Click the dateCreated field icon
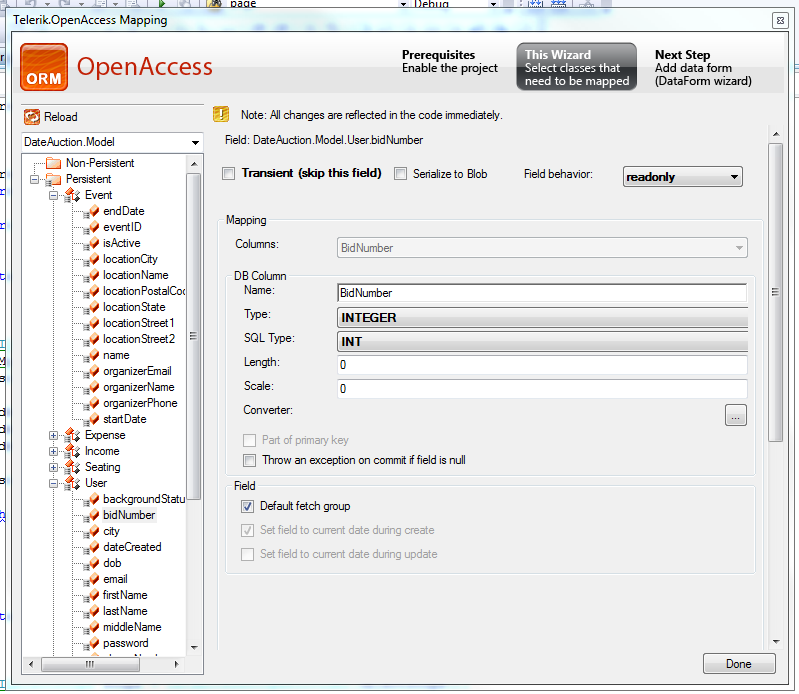Screen dimensions: 799x694 click(x=92, y=547)
